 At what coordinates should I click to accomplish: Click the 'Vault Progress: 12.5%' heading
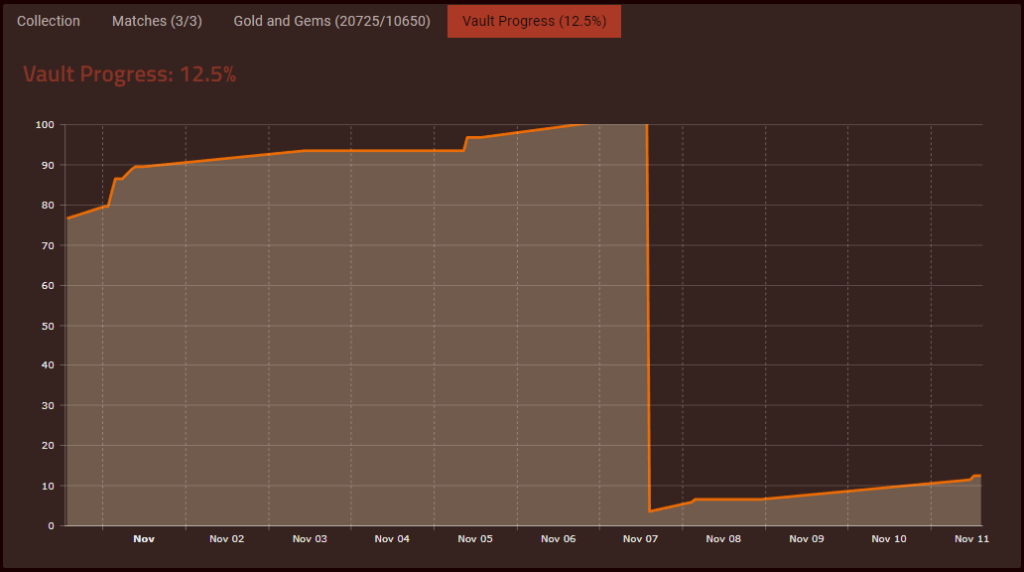[129, 75]
